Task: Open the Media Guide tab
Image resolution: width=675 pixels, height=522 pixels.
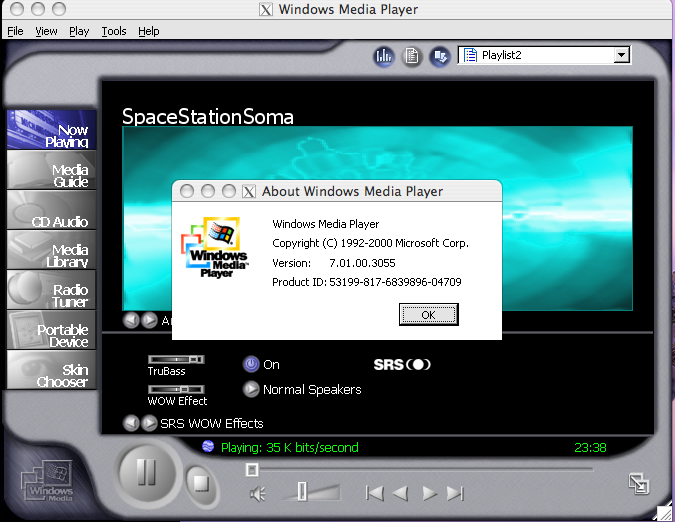Action: 52,170
